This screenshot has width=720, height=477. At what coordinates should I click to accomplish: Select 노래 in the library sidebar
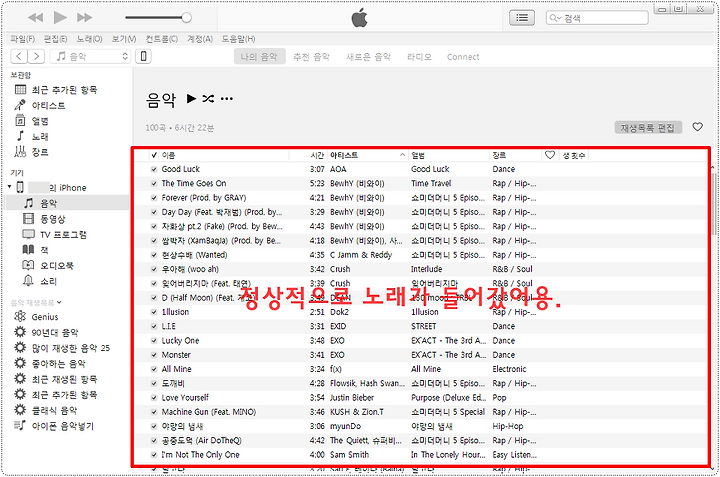pyautogui.click(x=40, y=136)
